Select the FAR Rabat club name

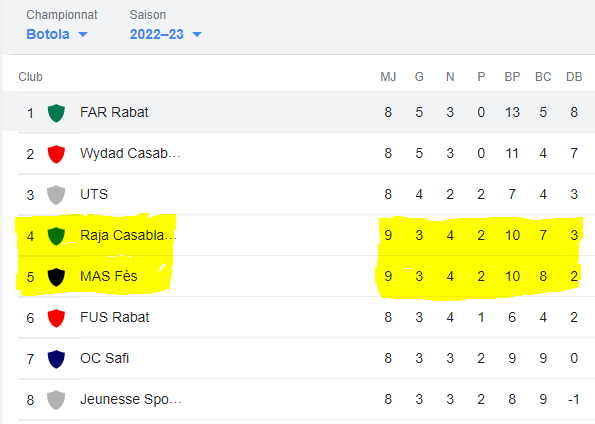[x=114, y=112]
